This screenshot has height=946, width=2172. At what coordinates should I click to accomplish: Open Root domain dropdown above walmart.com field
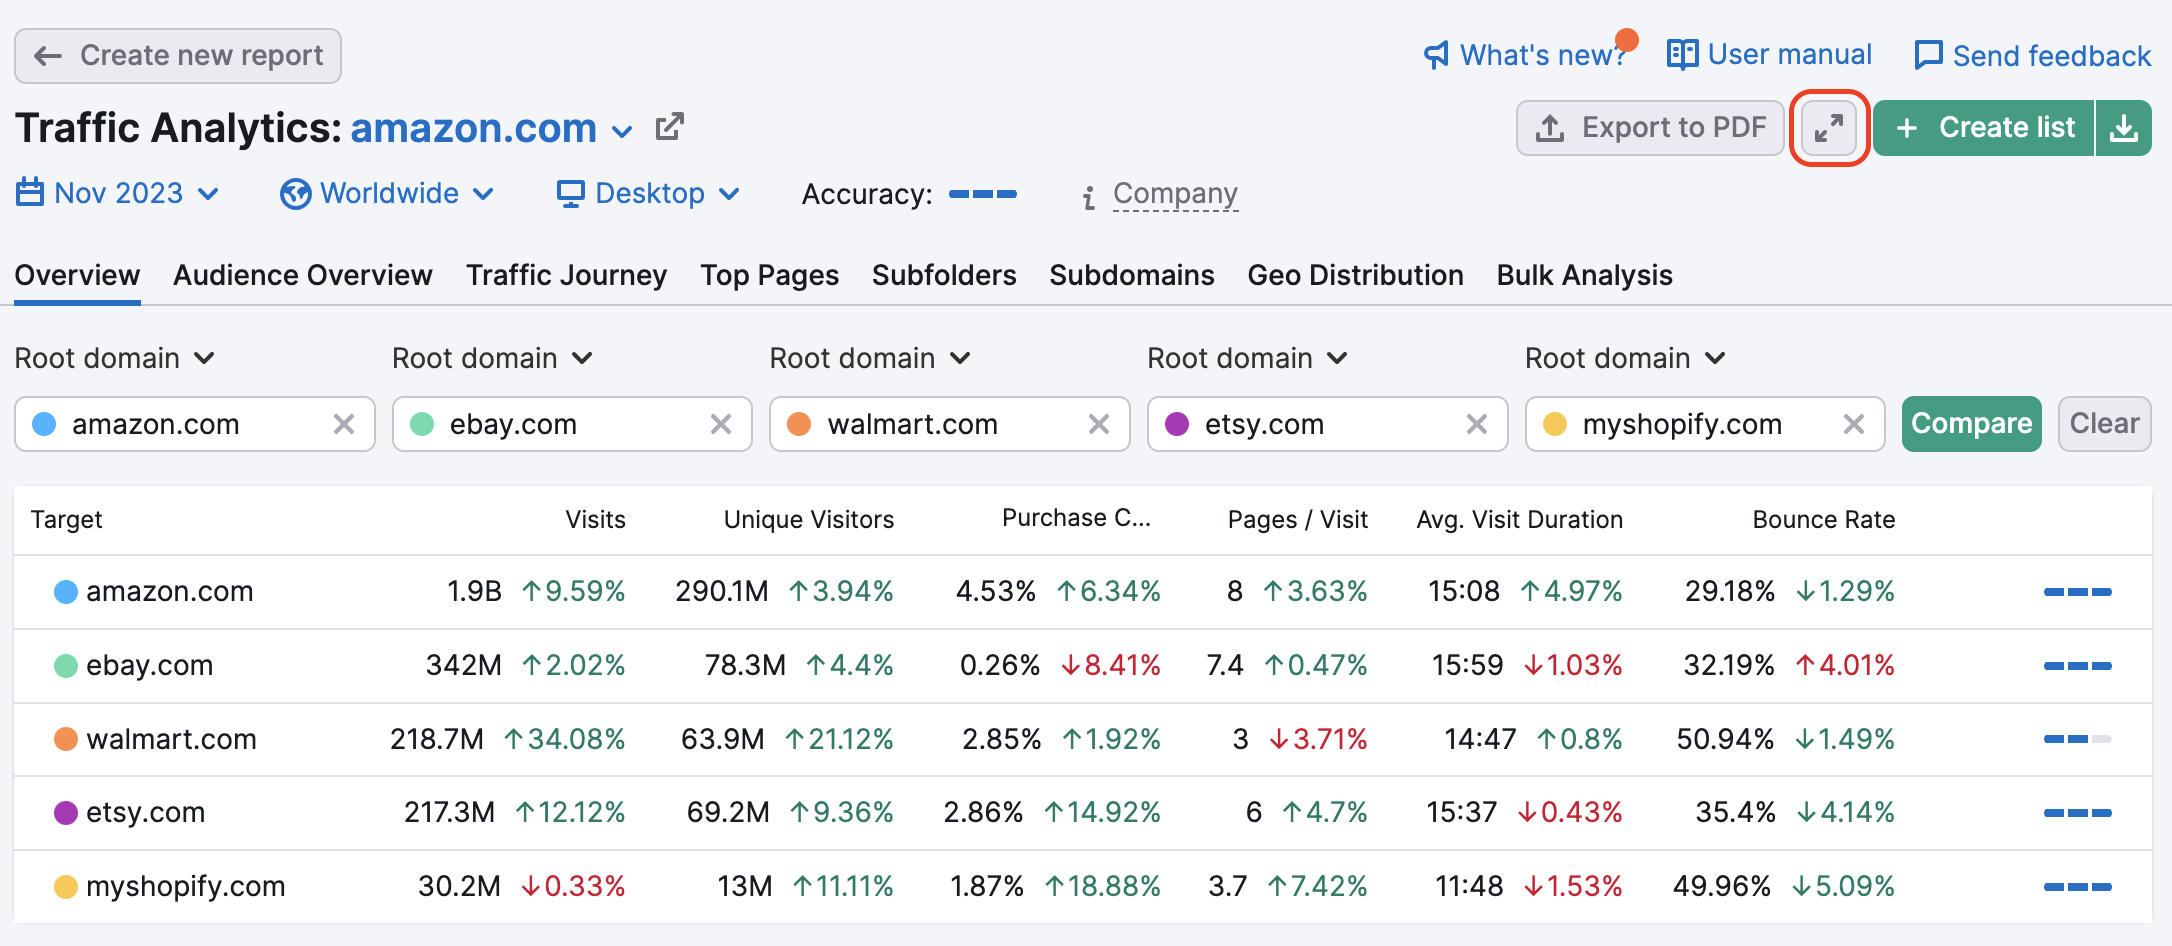[x=870, y=358]
